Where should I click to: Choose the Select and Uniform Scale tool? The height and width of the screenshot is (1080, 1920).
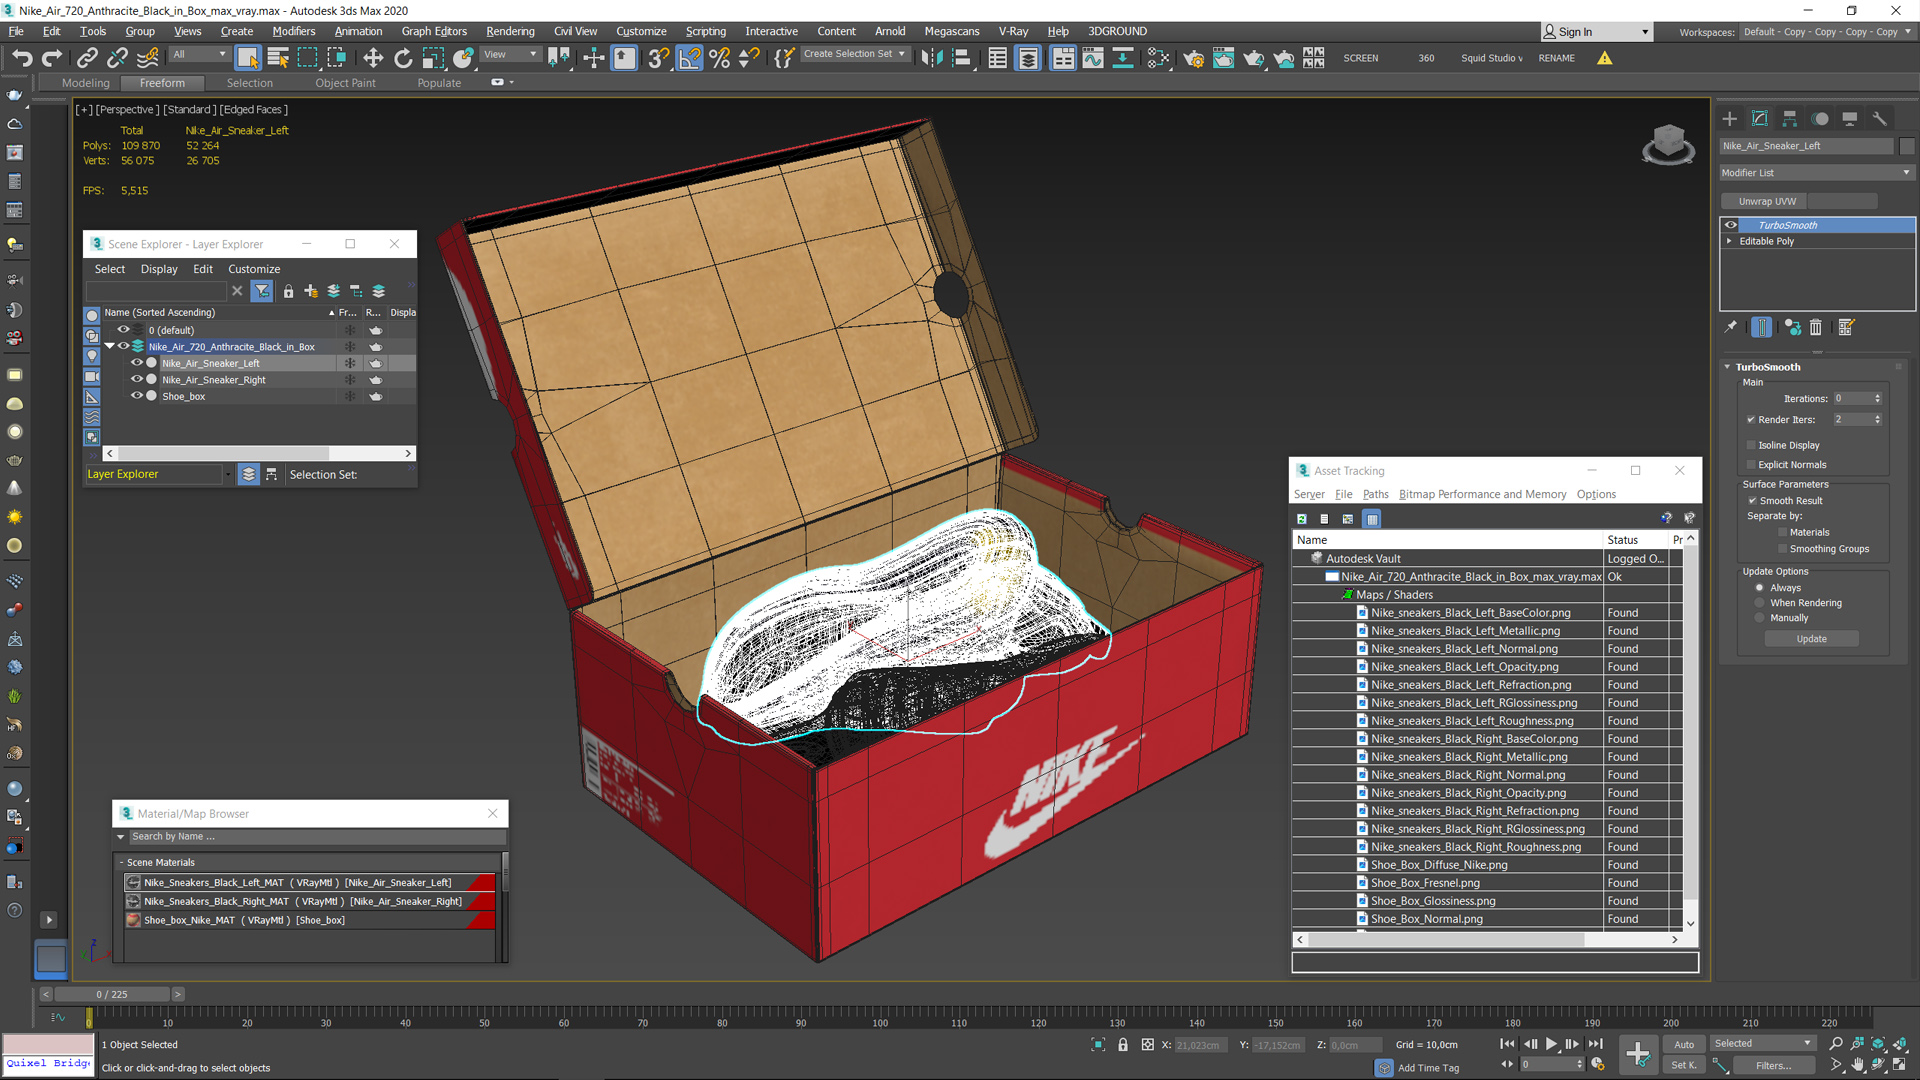click(x=433, y=58)
